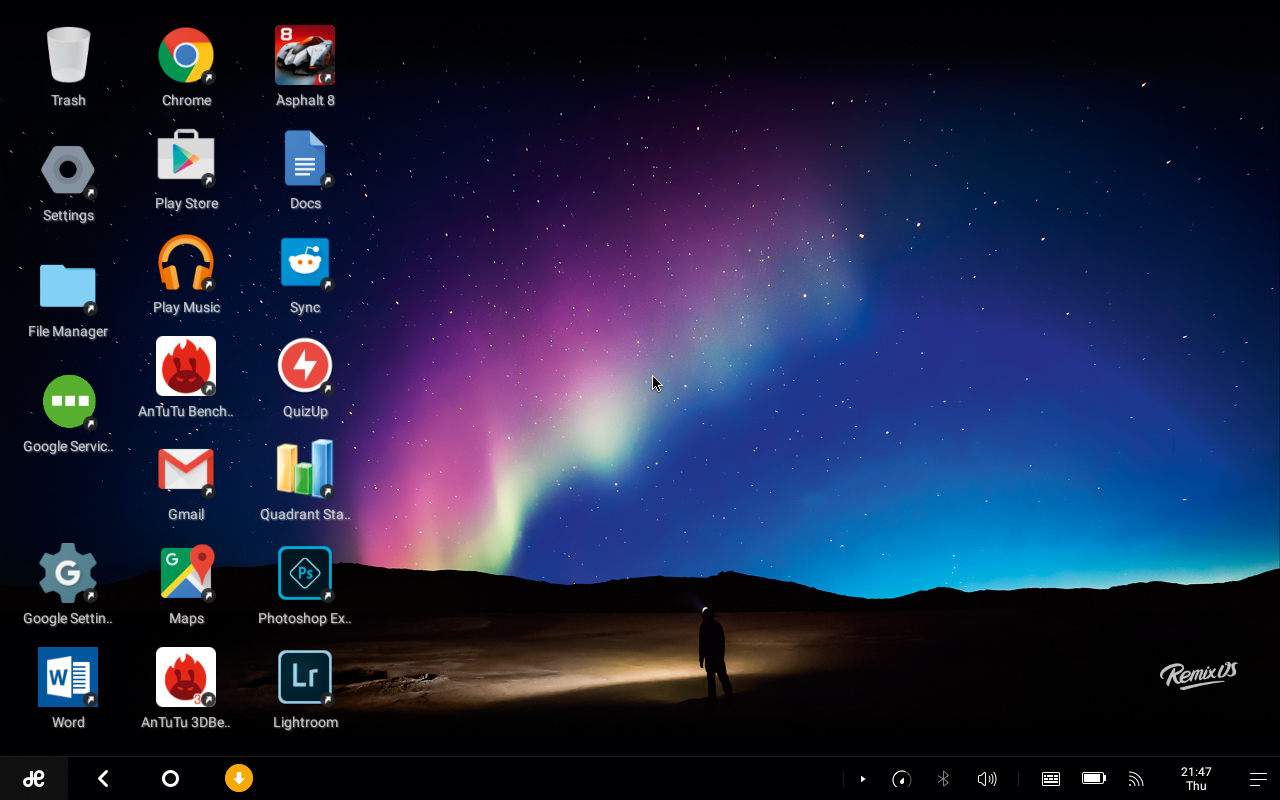
Task: Launch the Chrome browser
Action: (186, 55)
